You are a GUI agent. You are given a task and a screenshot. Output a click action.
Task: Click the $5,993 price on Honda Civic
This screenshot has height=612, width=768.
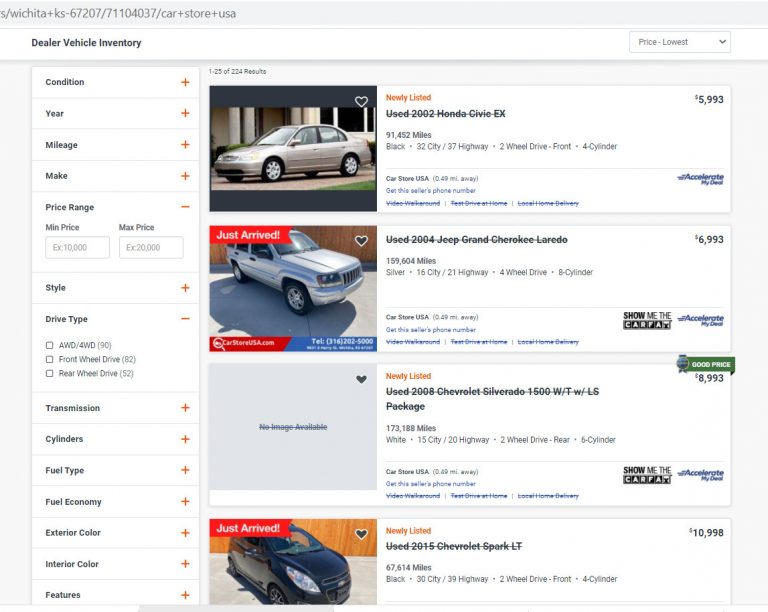point(709,99)
